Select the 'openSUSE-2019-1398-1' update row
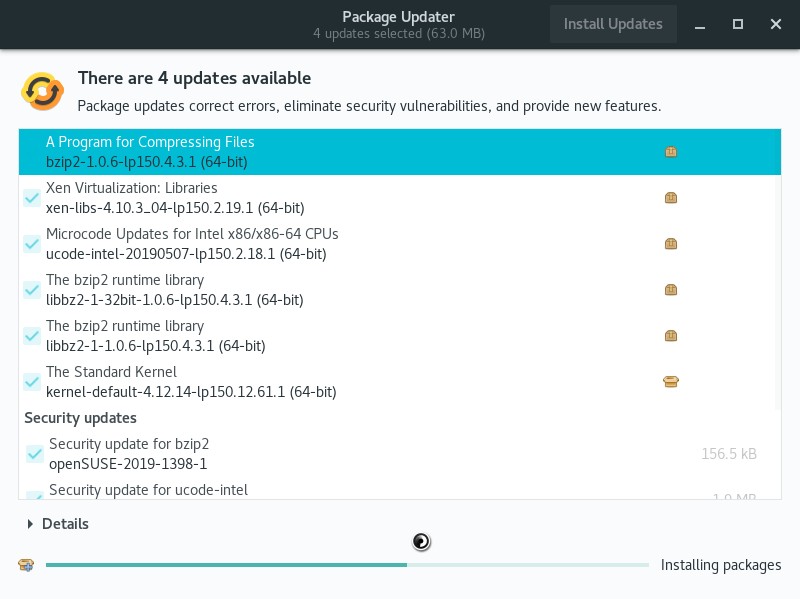 pyautogui.click(x=400, y=454)
